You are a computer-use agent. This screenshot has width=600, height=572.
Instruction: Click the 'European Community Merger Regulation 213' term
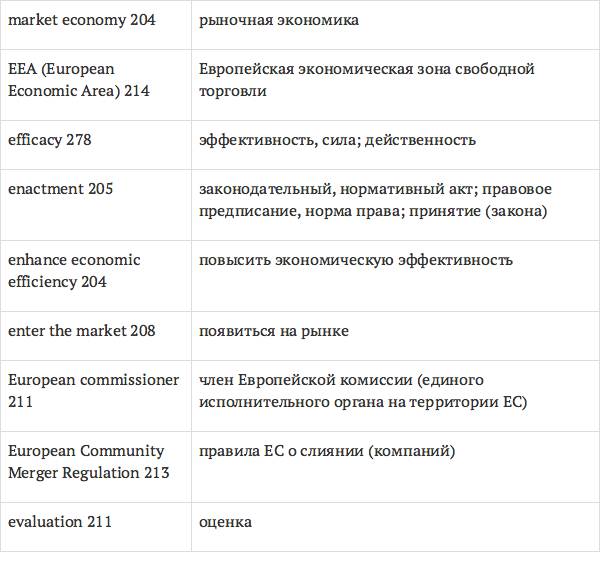pos(88,462)
